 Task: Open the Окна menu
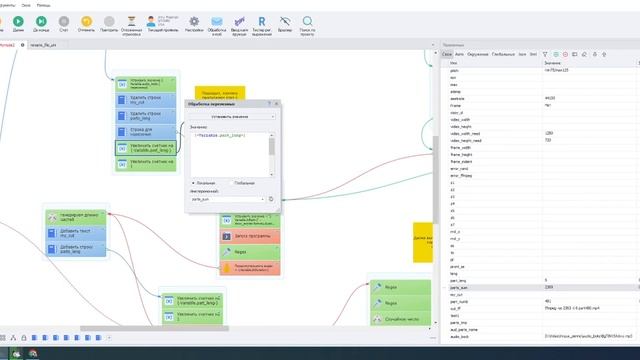pos(26,5)
